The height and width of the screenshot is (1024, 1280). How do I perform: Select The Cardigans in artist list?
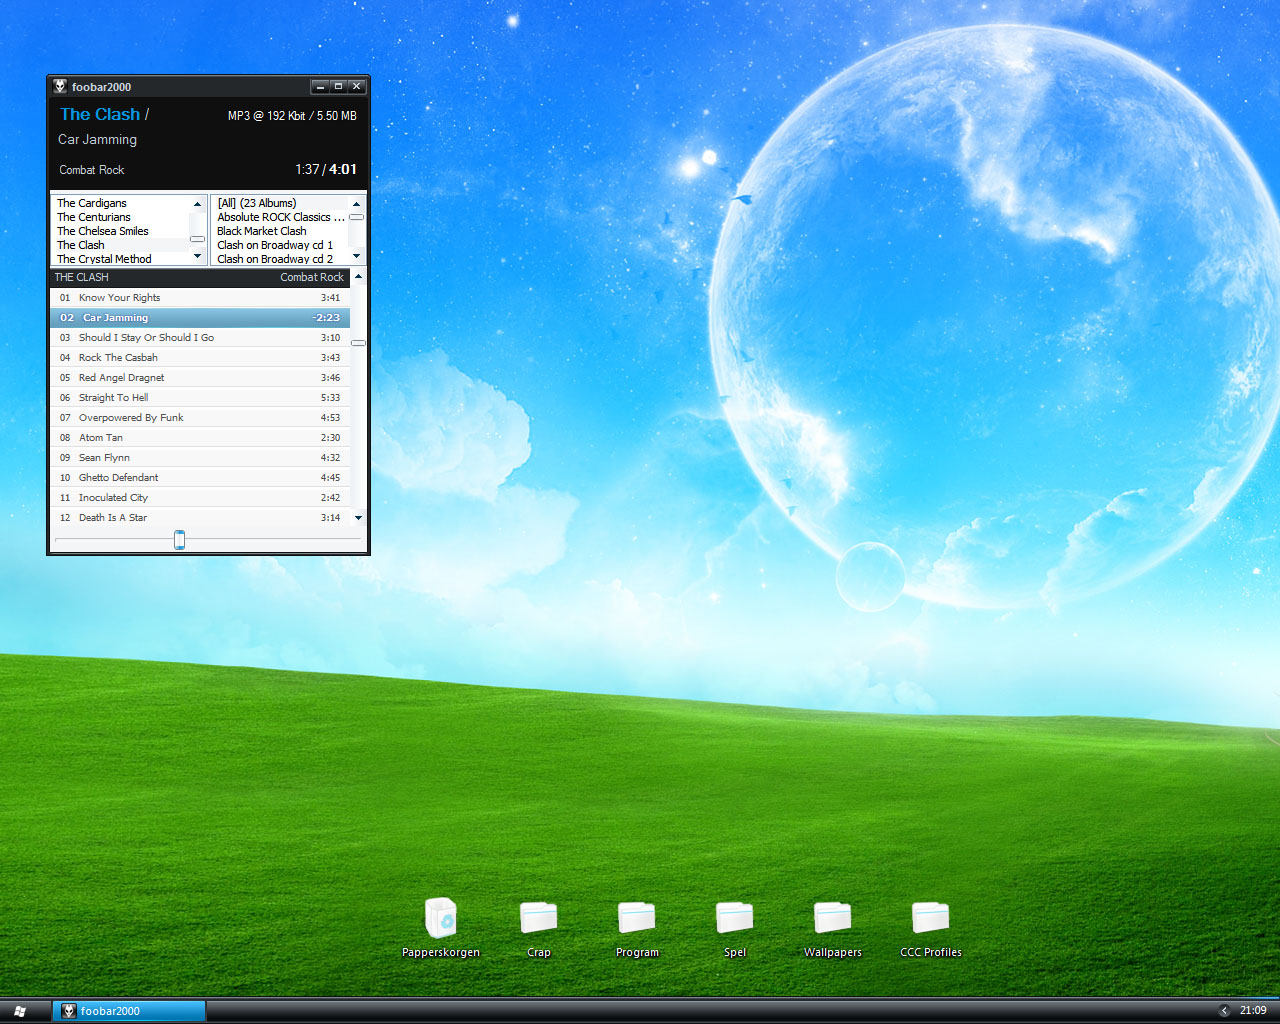(92, 203)
